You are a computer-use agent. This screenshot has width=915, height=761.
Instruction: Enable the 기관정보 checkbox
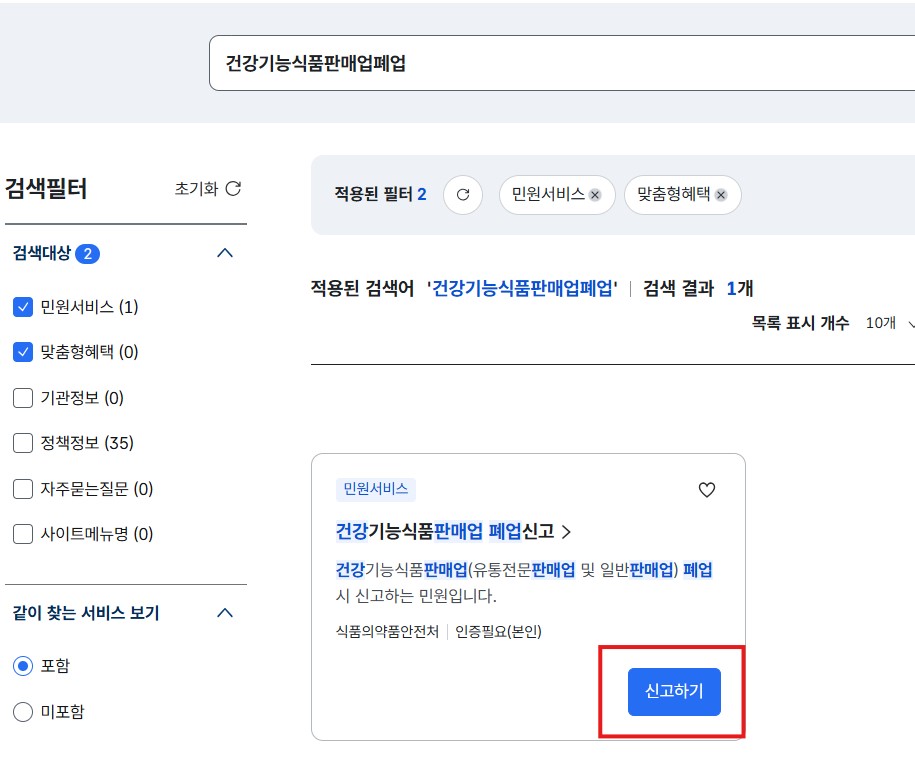tap(22, 398)
